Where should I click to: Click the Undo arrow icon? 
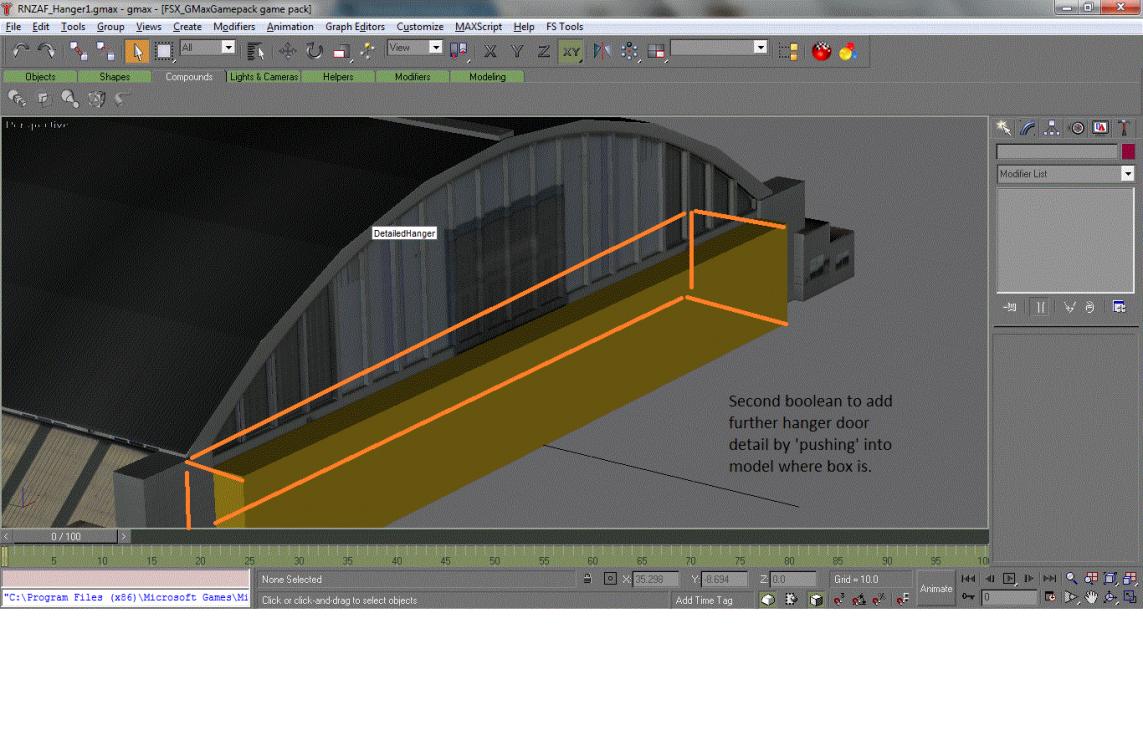[20, 49]
